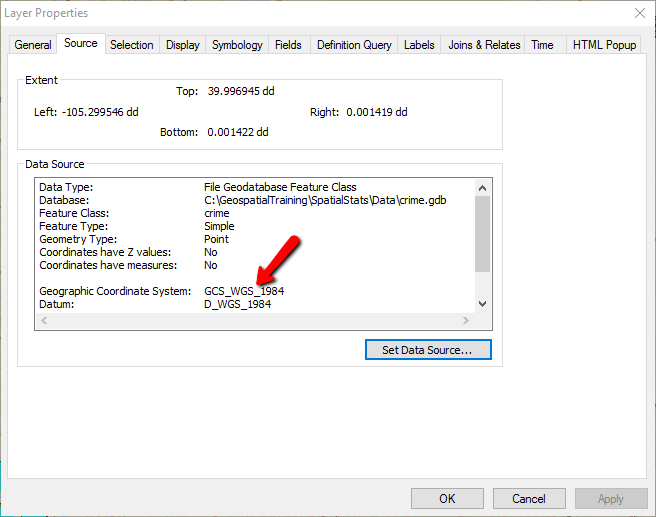This screenshot has width=656, height=517.
Task: Select the Labels tab
Action: click(x=419, y=45)
